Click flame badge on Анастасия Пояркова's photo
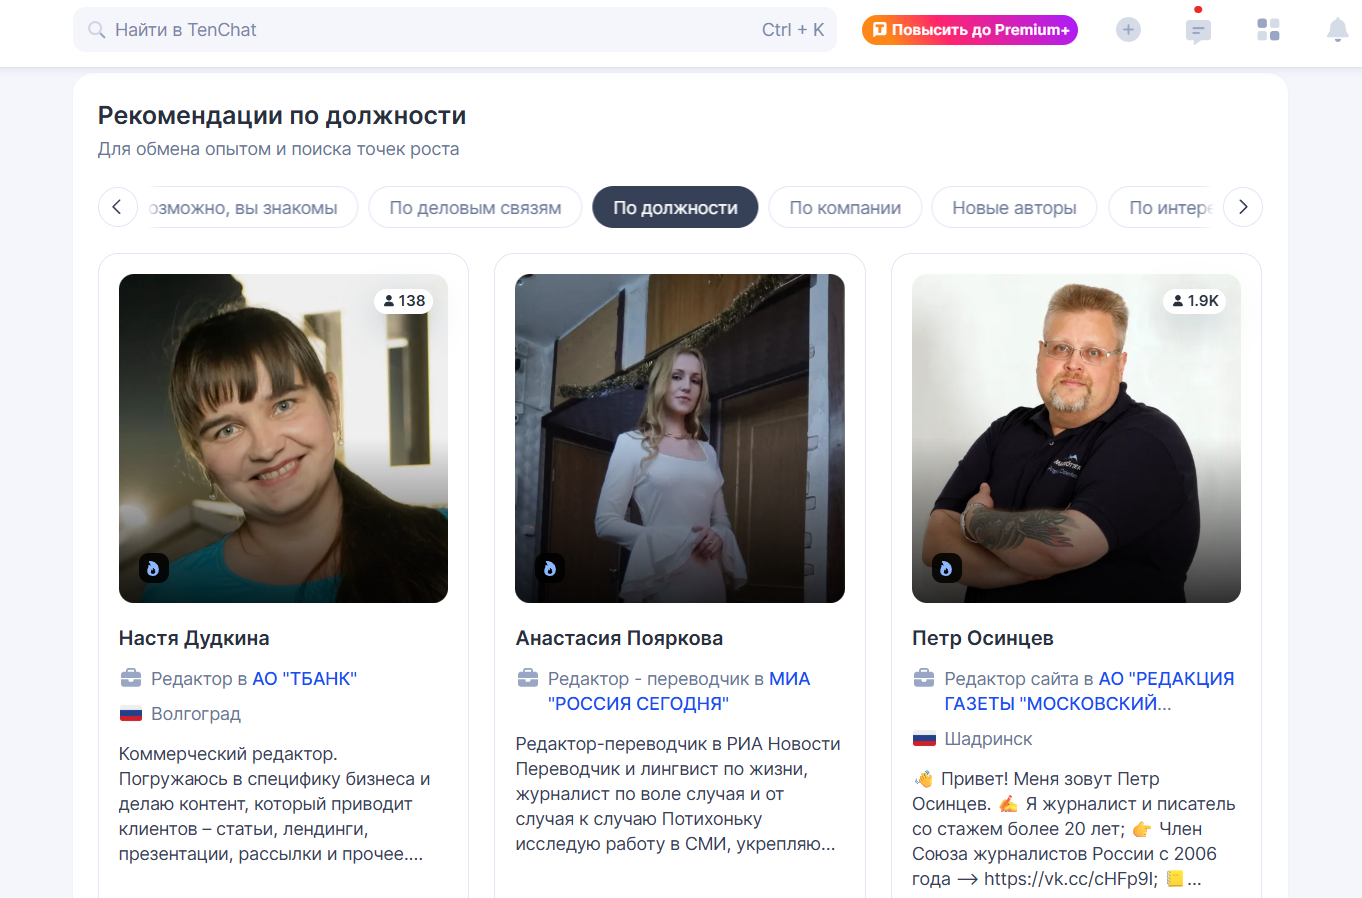This screenshot has height=898, width=1362. click(550, 568)
